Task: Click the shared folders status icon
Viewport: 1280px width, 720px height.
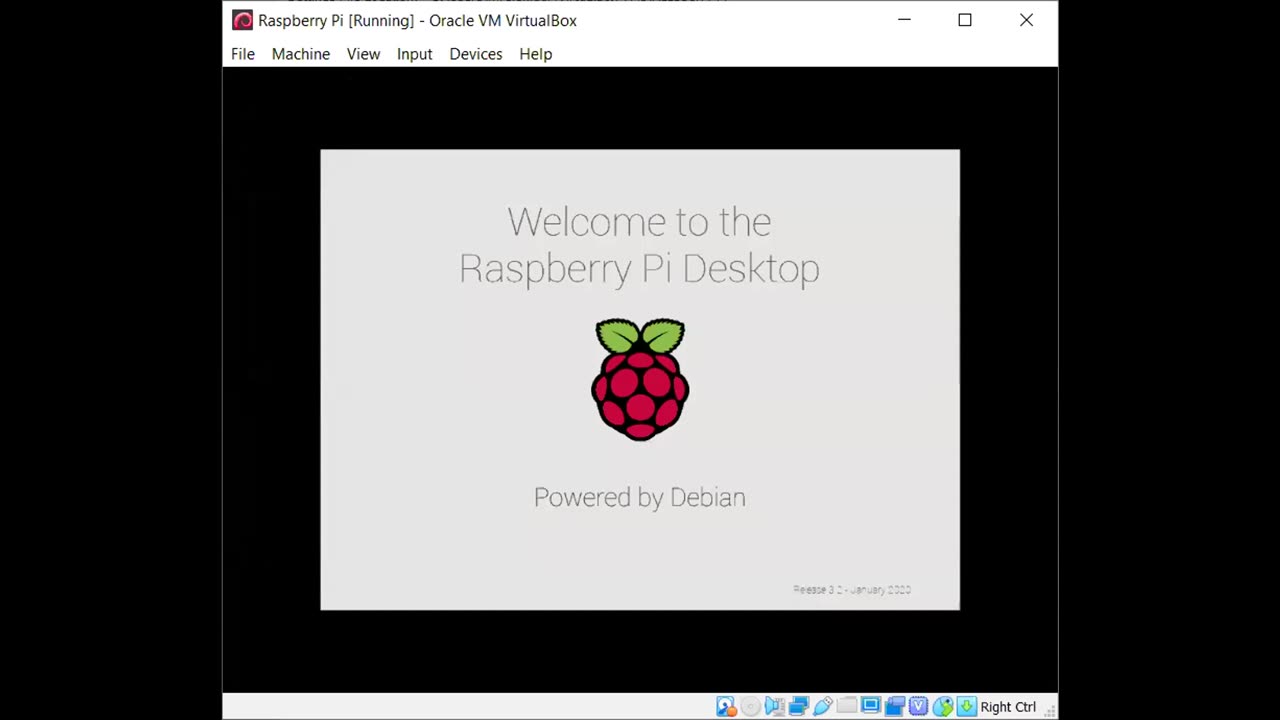Action: coord(847,706)
